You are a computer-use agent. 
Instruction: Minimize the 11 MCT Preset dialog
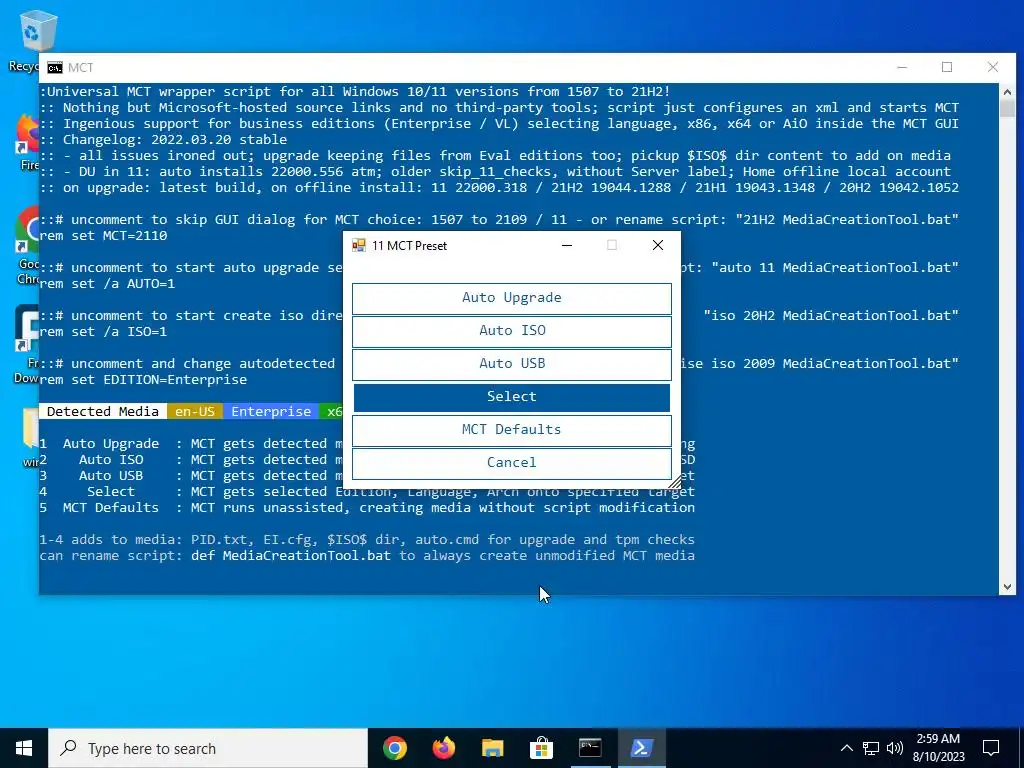coord(567,246)
